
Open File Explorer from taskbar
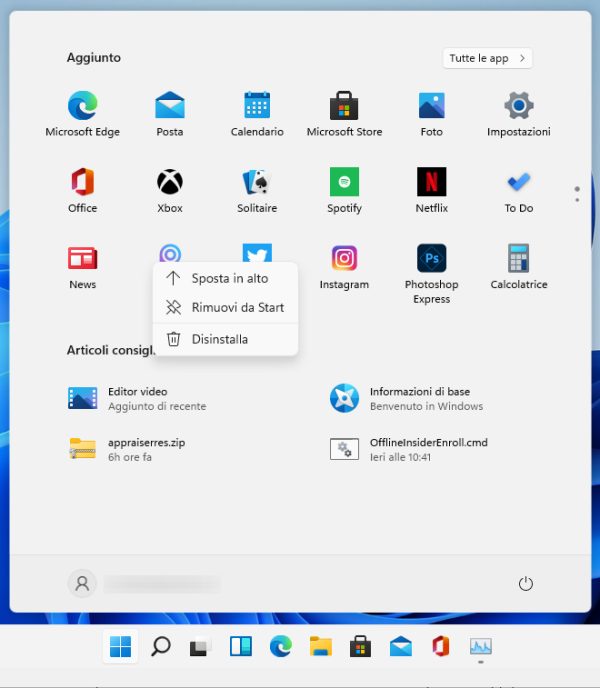click(x=321, y=646)
